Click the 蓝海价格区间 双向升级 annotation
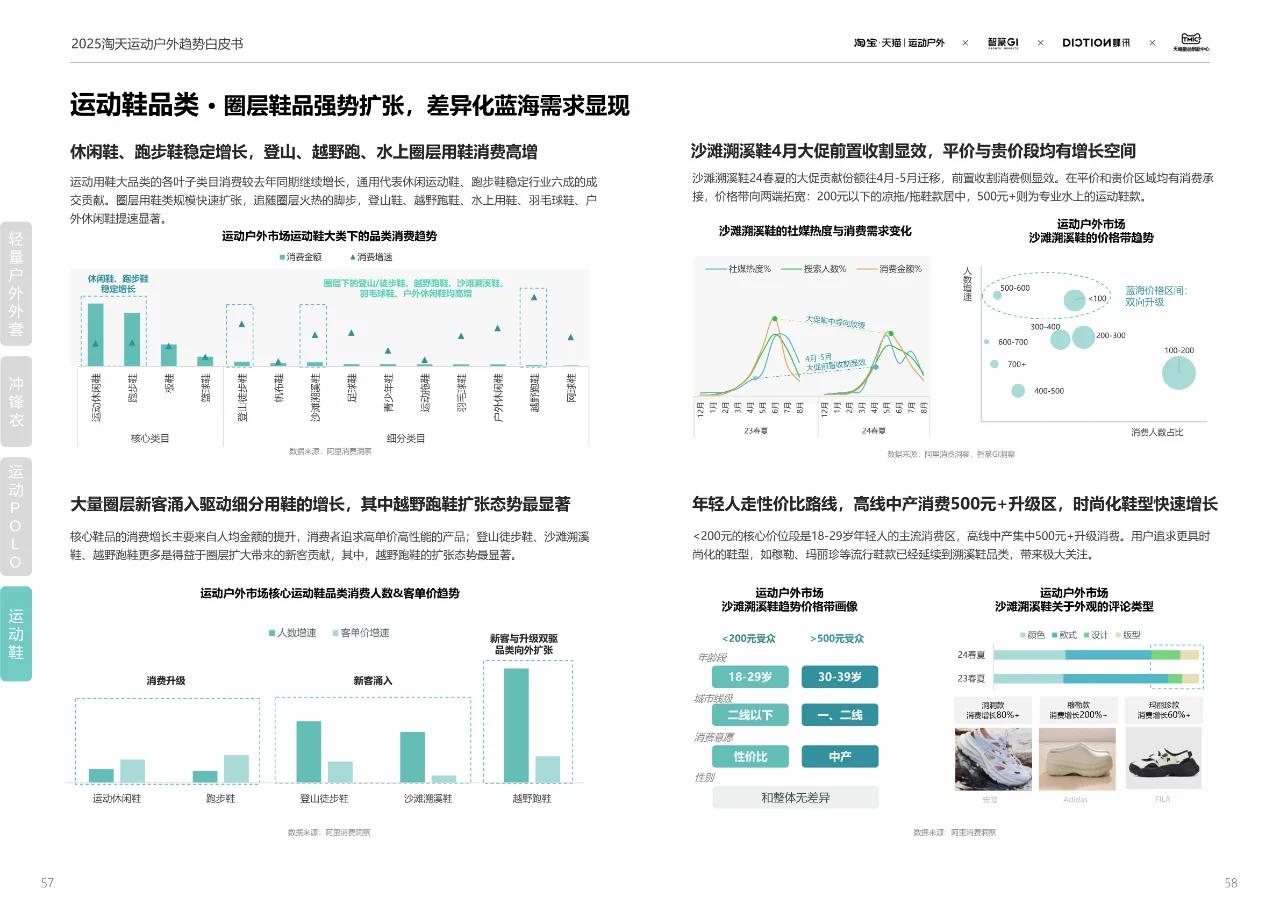Image resolution: width=1280 pixels, height=905 pixels. [1155, 296]
